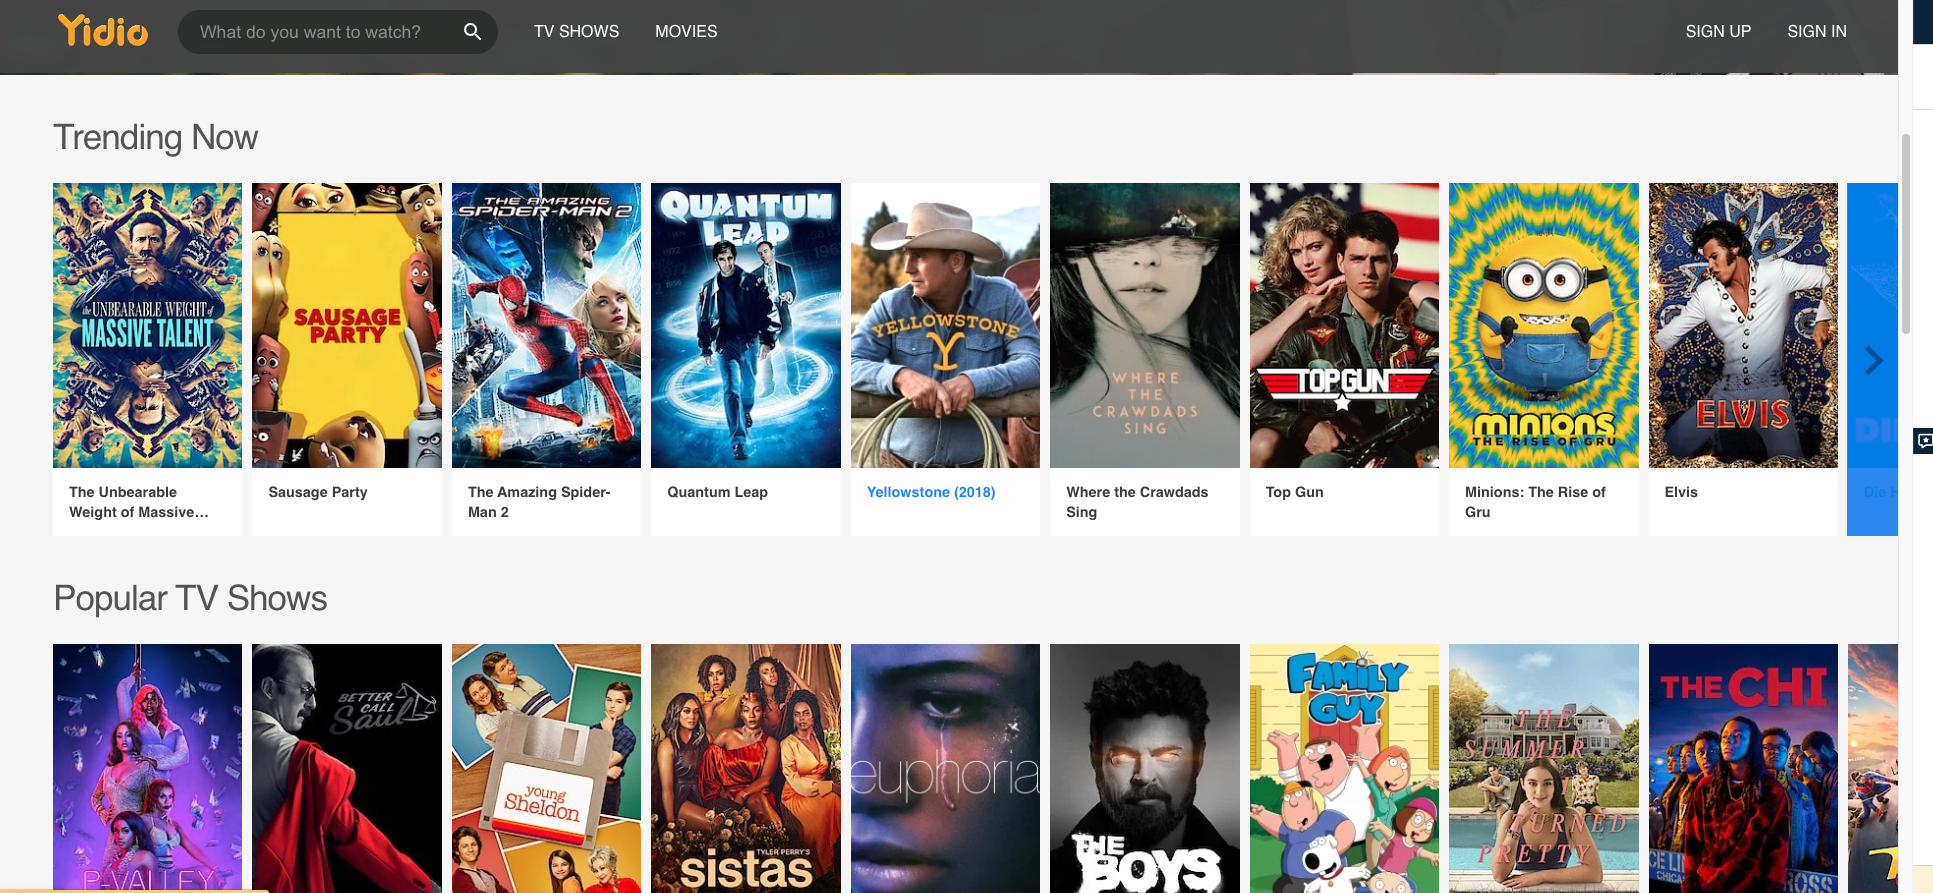1933x893 pixels.
Task: Open the Yellowstone poster image
Action: [x=945, y=325]
